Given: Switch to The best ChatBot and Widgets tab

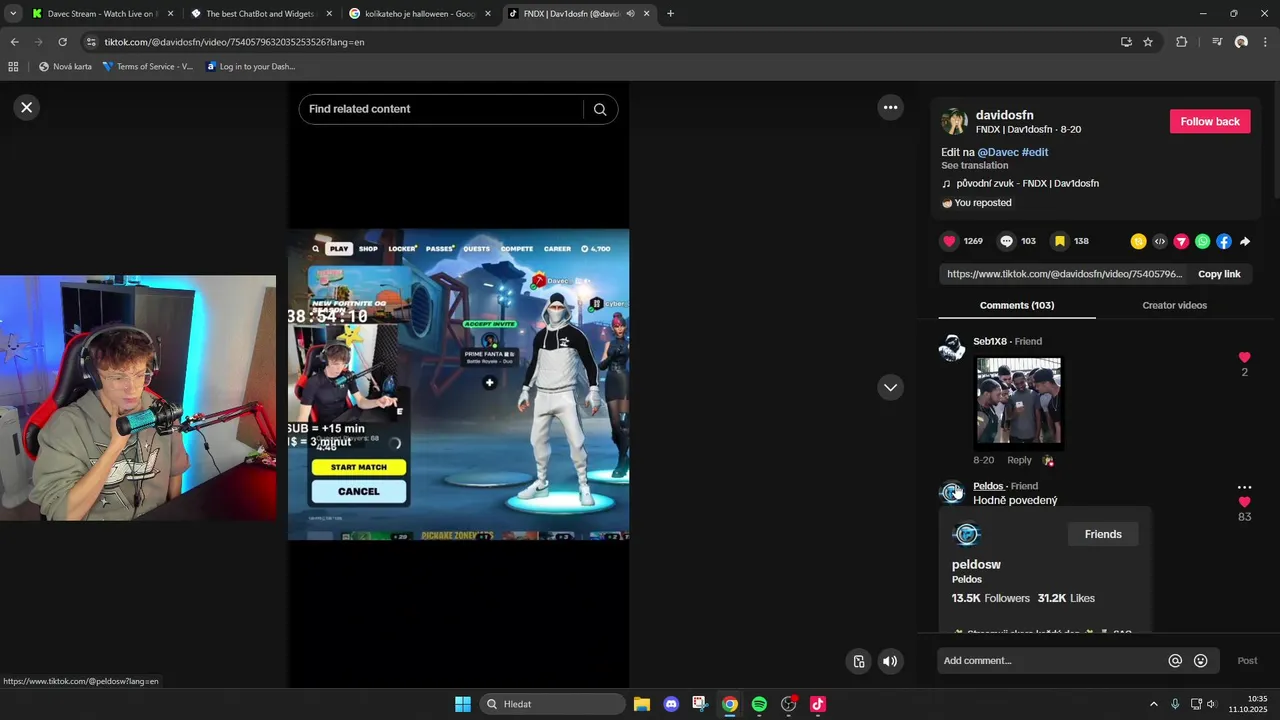Looking at the screenshot, I should click(x=260, y=14).
